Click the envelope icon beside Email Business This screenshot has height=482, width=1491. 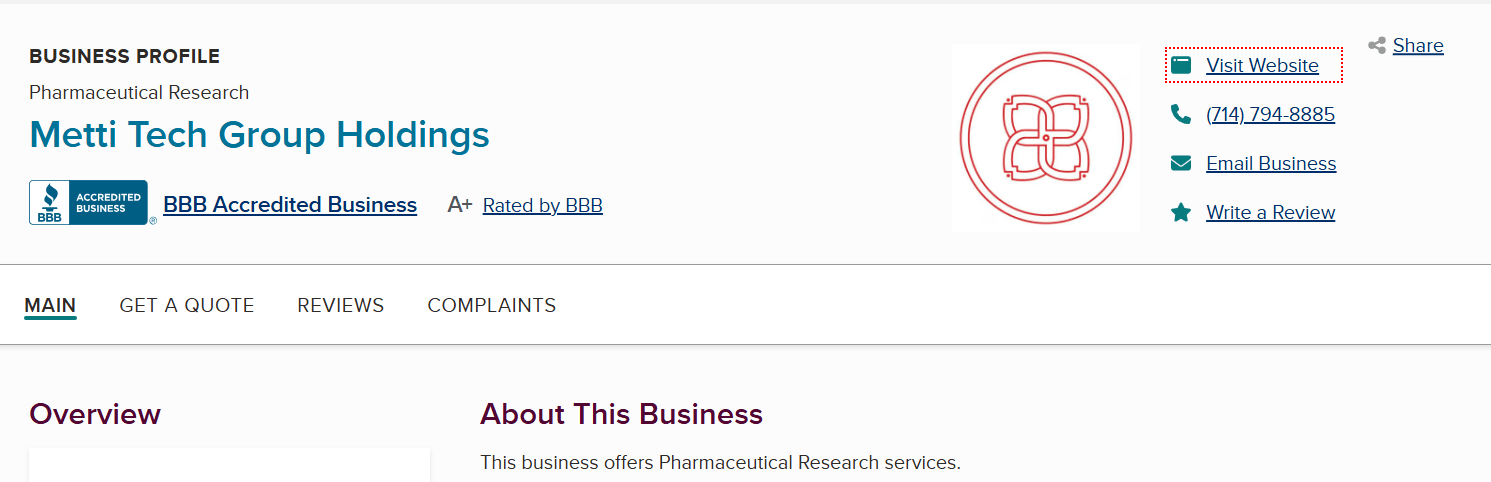1181,164
